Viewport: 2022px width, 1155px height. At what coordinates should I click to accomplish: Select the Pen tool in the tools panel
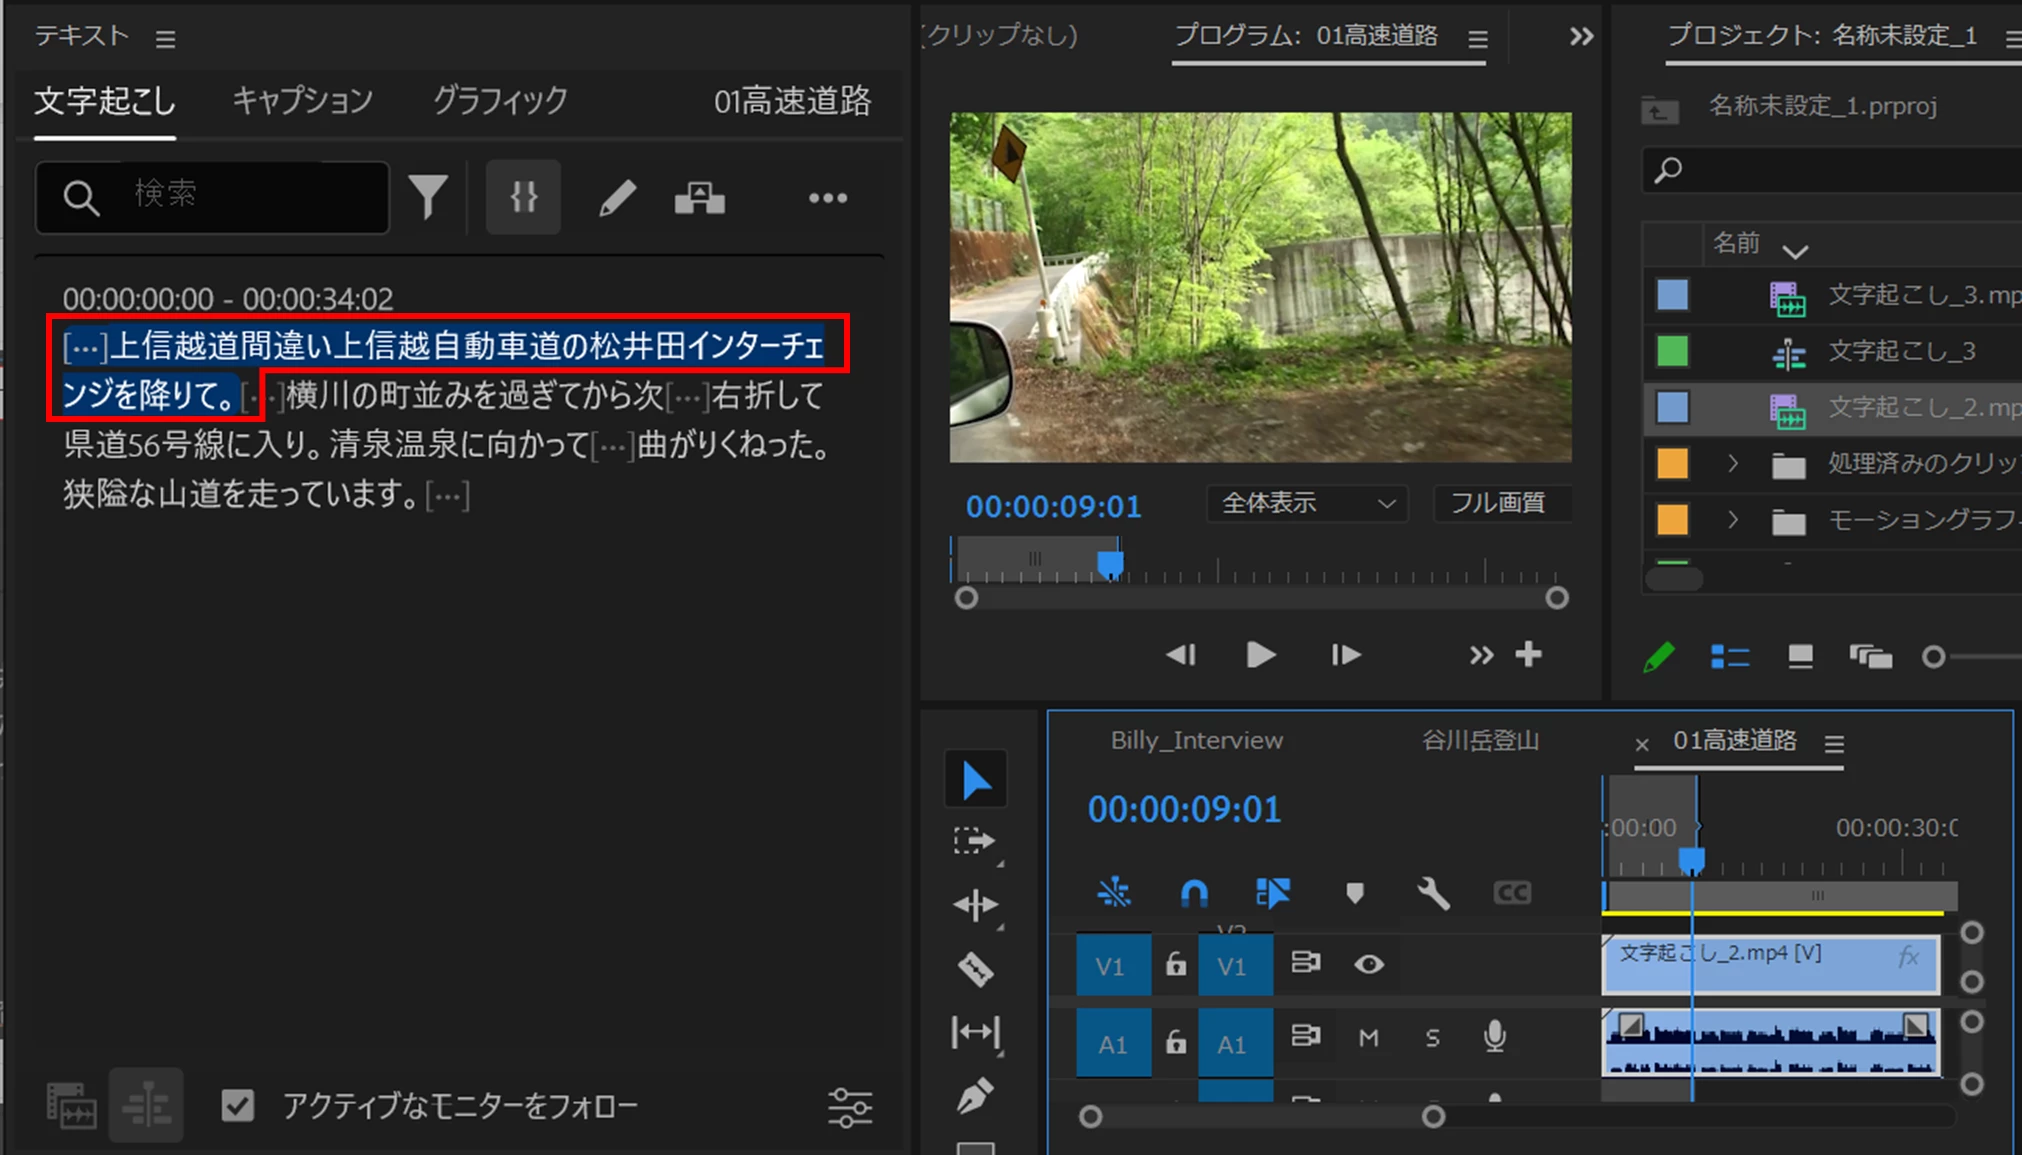point(975,1096)
